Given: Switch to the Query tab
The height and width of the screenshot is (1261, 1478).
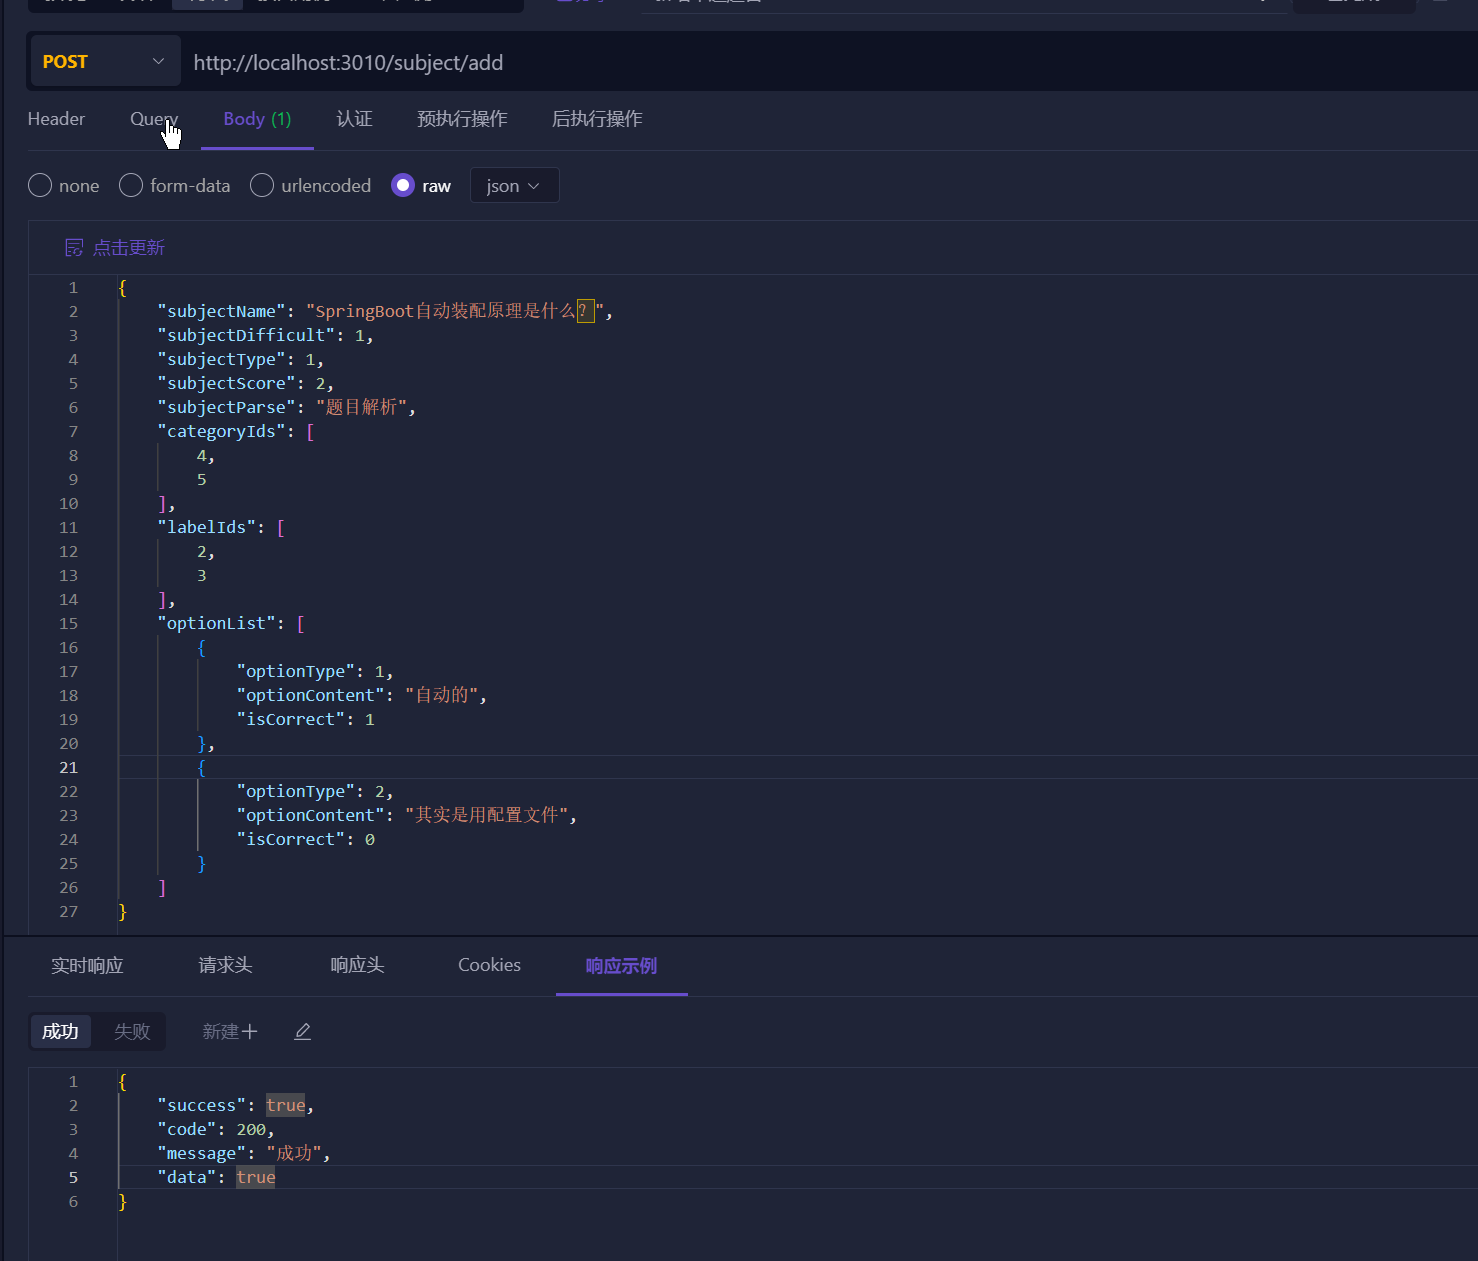Looking at the screenshot, I should pyautogui.click(x=154, y=119).
